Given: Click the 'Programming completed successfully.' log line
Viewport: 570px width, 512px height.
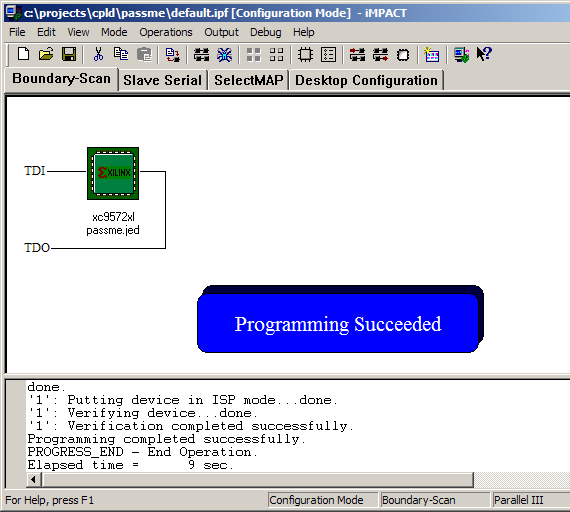Looking at the screenshot, I should (x=166, y=439).
